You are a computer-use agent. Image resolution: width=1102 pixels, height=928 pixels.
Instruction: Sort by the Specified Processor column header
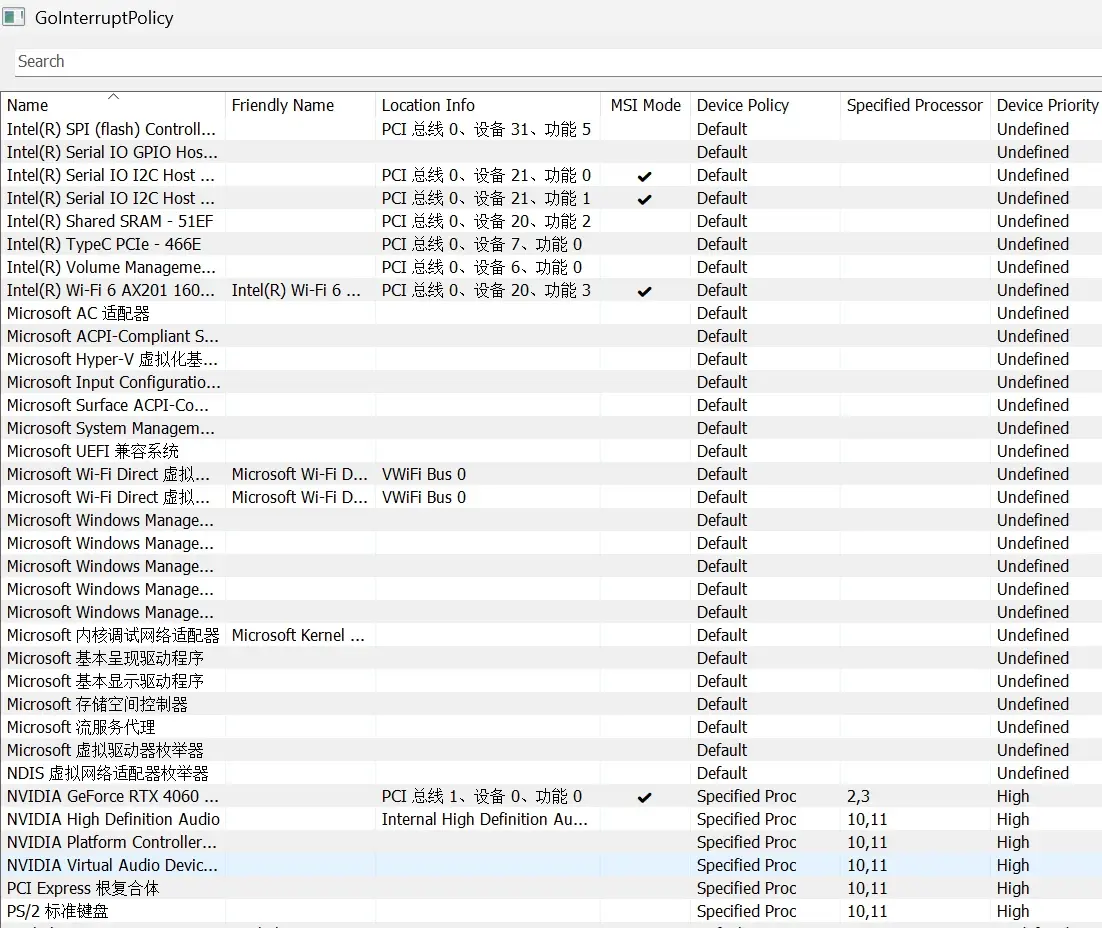[914, 105]
